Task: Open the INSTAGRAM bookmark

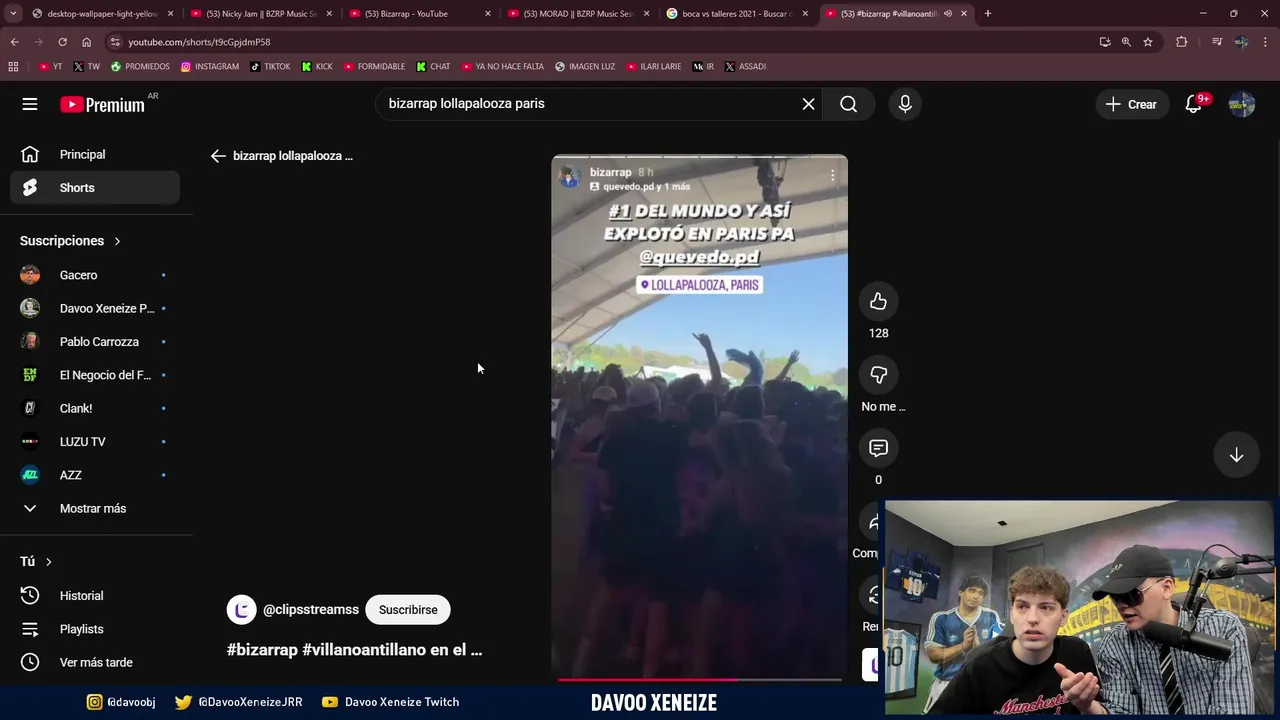Action: click(210, 67)
